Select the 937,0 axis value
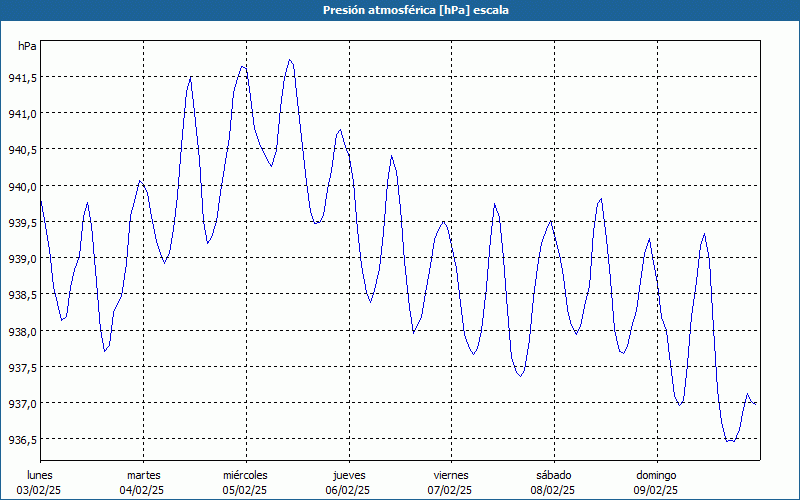800x500 pixels. 22,404
